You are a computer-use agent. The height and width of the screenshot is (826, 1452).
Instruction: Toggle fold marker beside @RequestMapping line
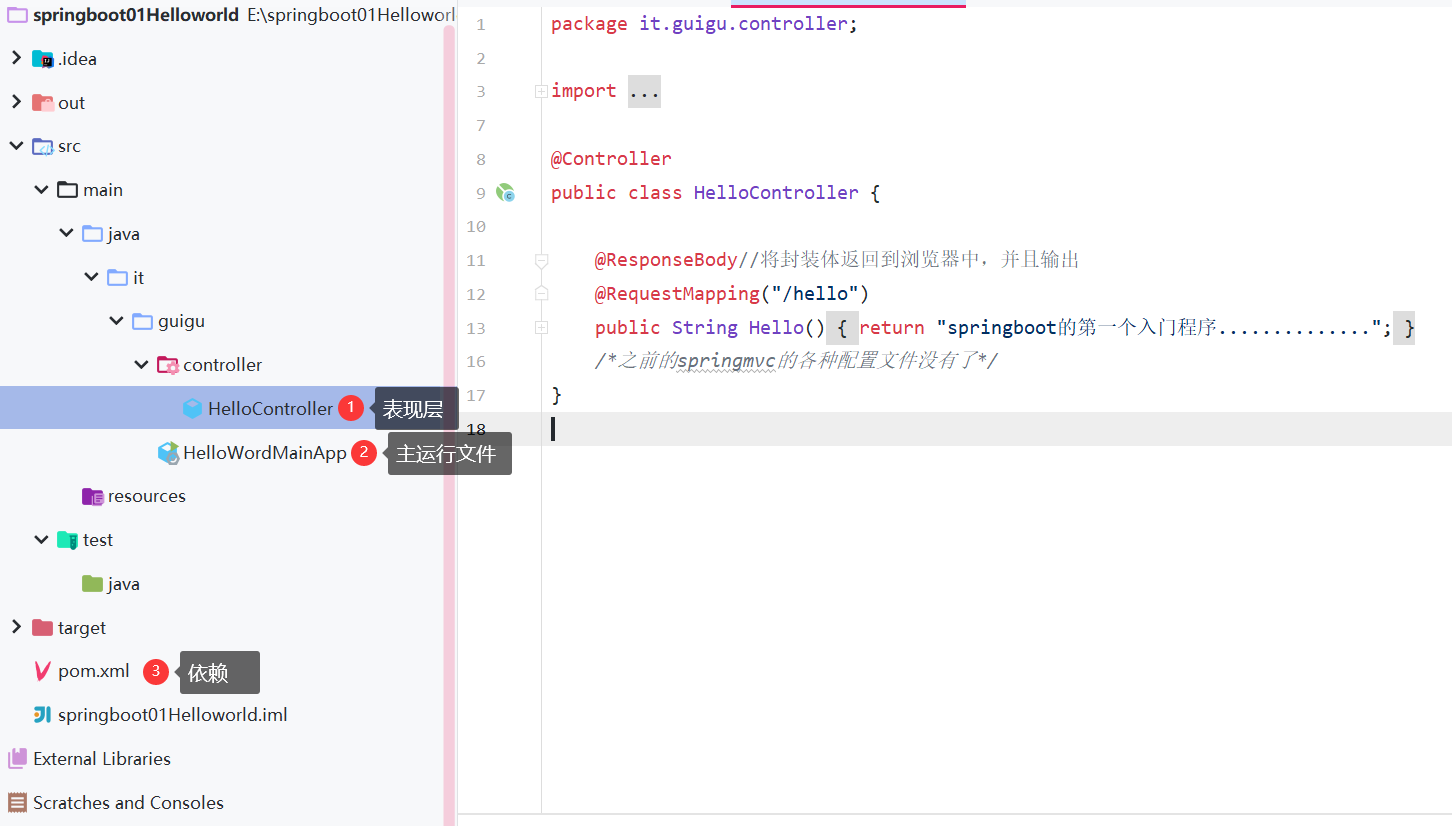click(x=541, y=293)
